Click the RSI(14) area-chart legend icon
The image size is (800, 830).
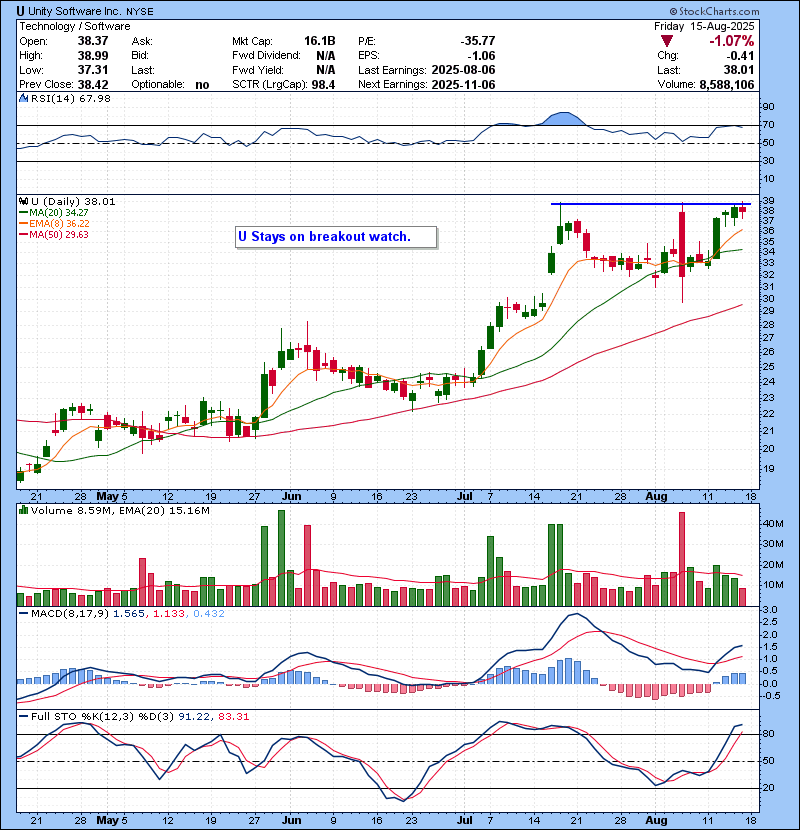[23, 98]
